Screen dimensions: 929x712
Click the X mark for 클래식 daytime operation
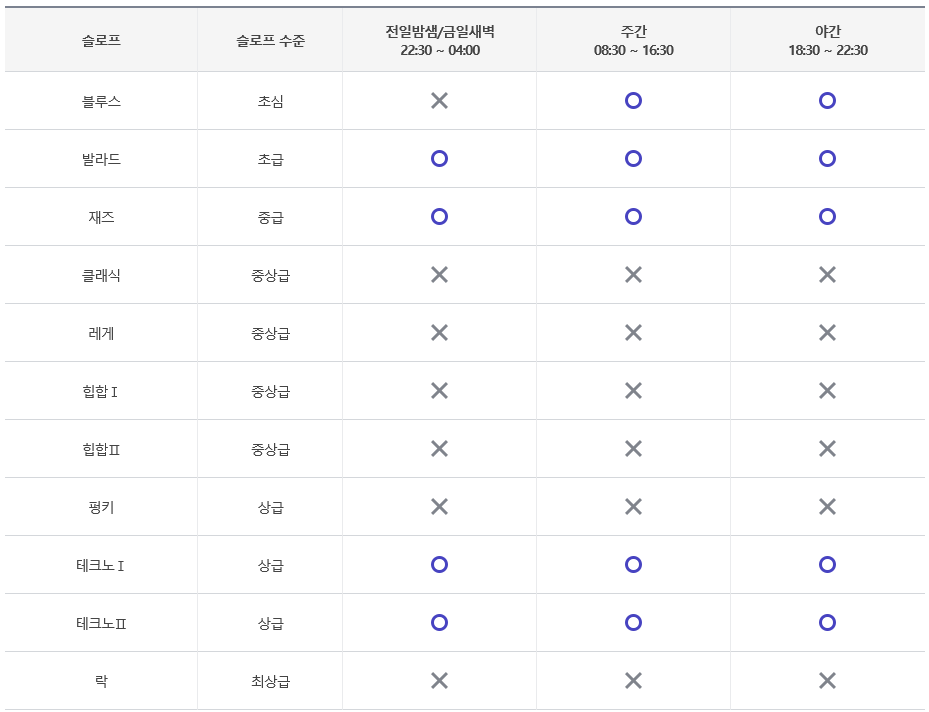[x=633, y=274]
